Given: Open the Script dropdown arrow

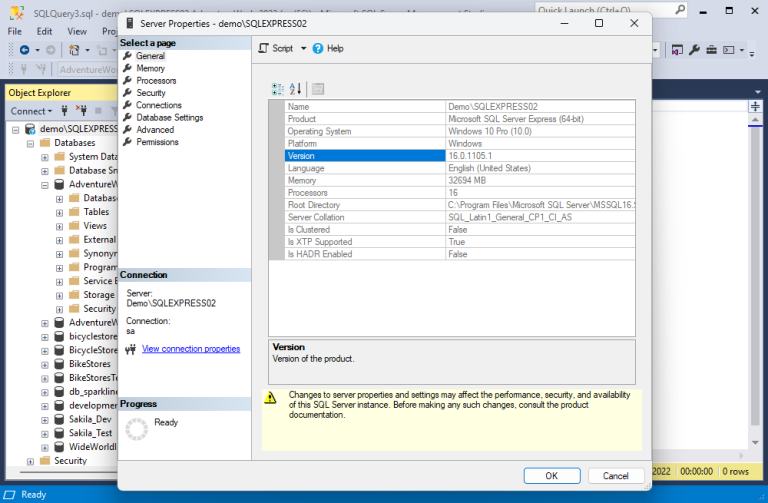Looking at the screenshot, I should click(304, 48).
